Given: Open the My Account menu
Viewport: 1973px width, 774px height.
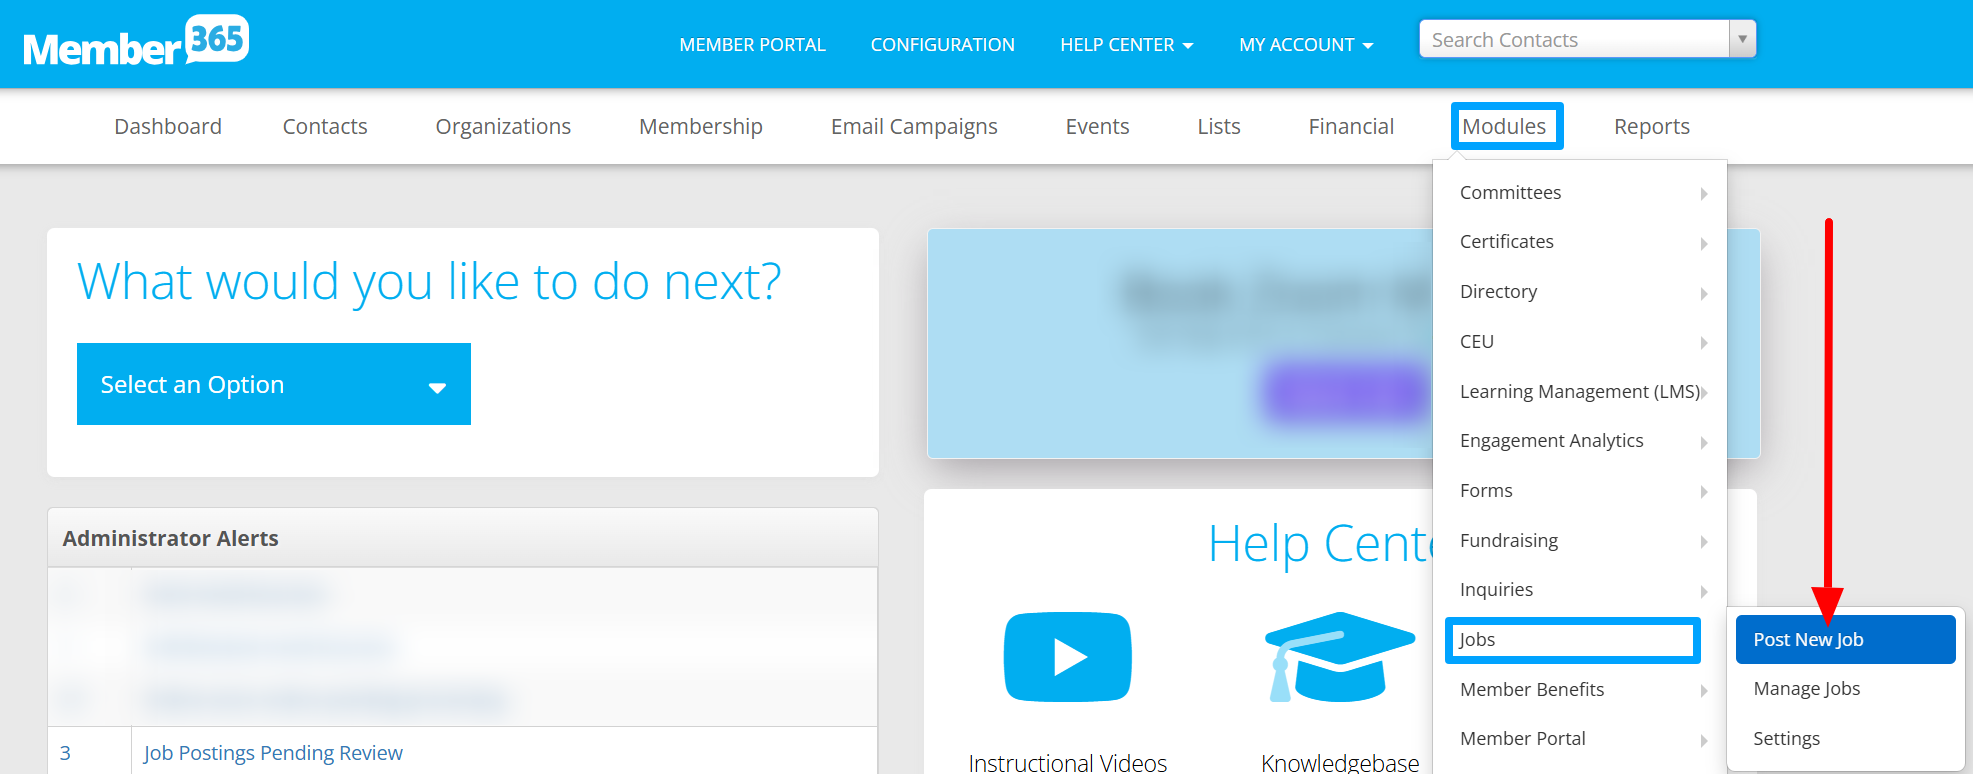Looking at the screenshot, I should [1306, 45].
